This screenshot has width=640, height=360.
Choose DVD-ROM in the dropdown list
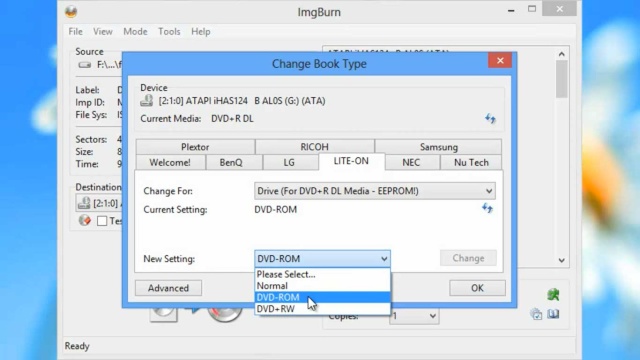click(322, 297)
